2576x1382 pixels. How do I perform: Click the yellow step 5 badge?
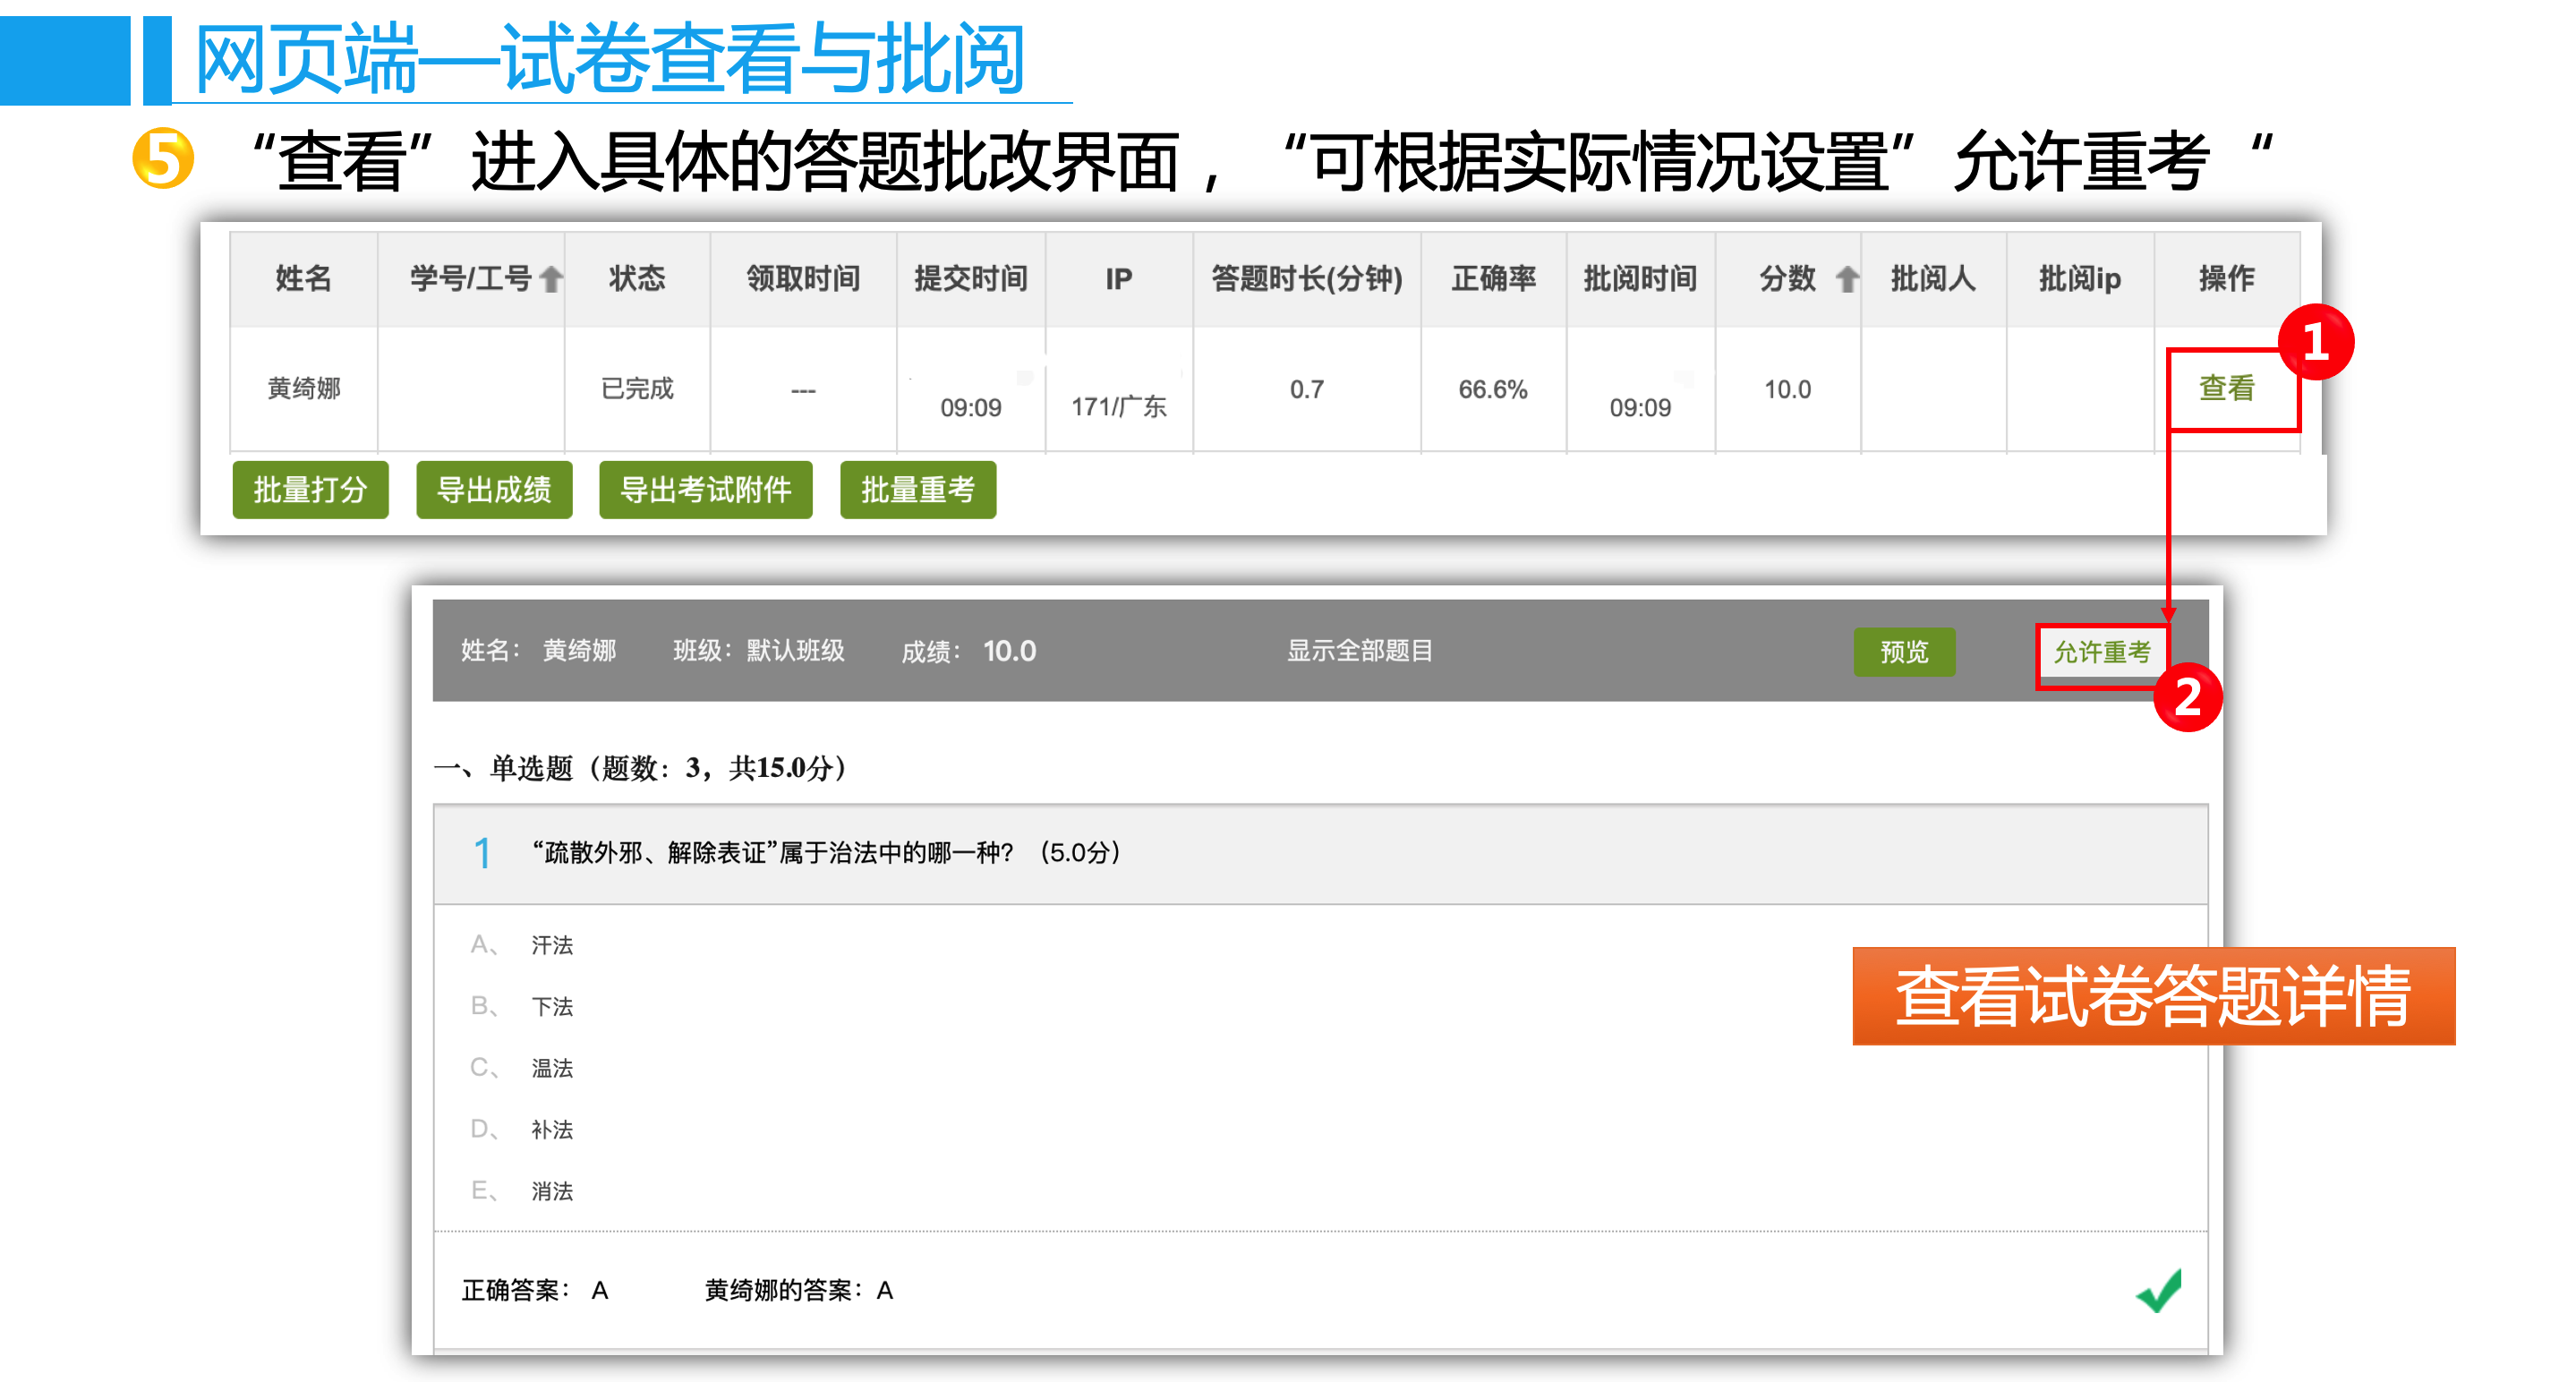[162, 158]
